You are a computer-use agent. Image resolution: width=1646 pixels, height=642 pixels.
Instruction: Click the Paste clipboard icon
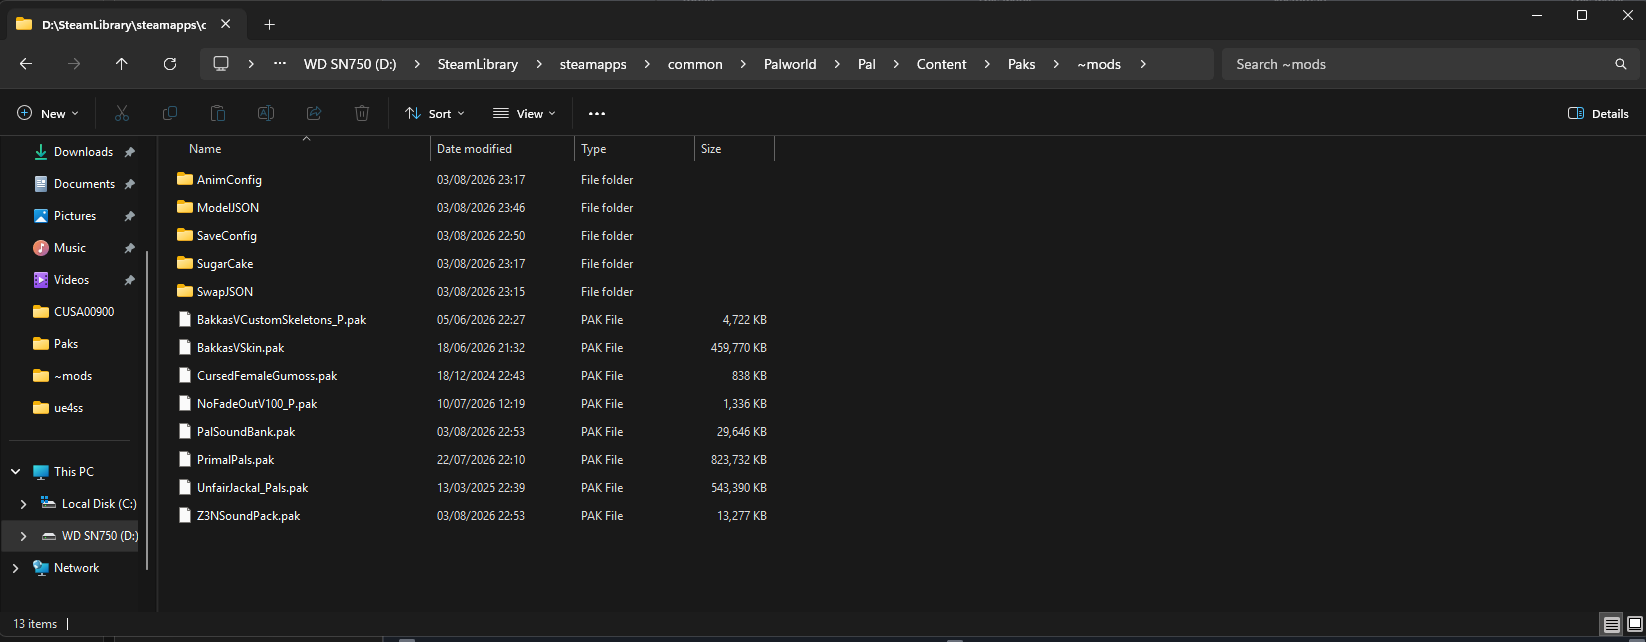click(x=218, y=113)
